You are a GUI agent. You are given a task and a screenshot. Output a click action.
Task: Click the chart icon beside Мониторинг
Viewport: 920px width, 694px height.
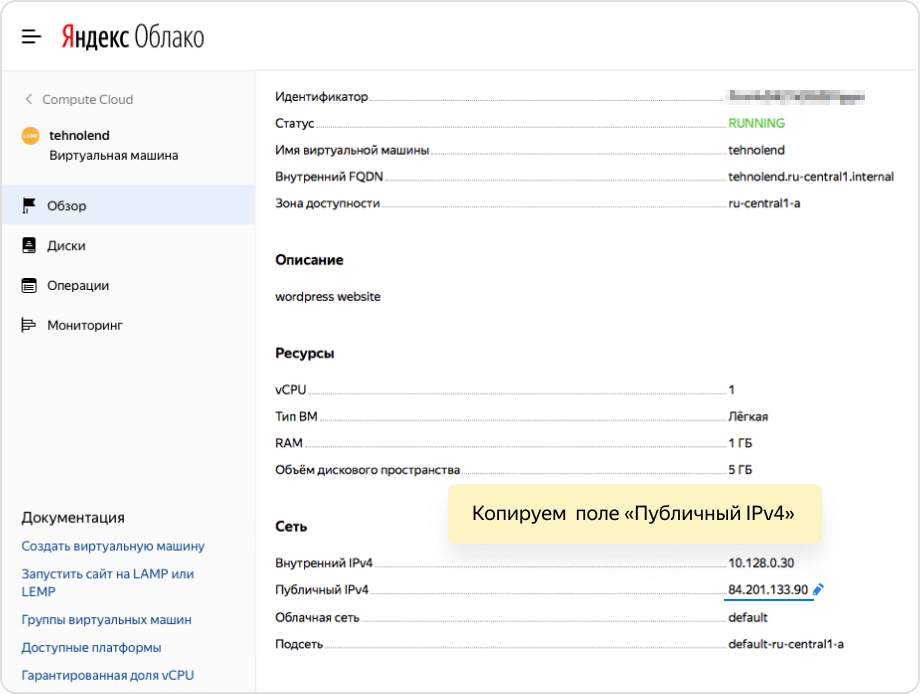pyautogui.click(x=29, y=325)
